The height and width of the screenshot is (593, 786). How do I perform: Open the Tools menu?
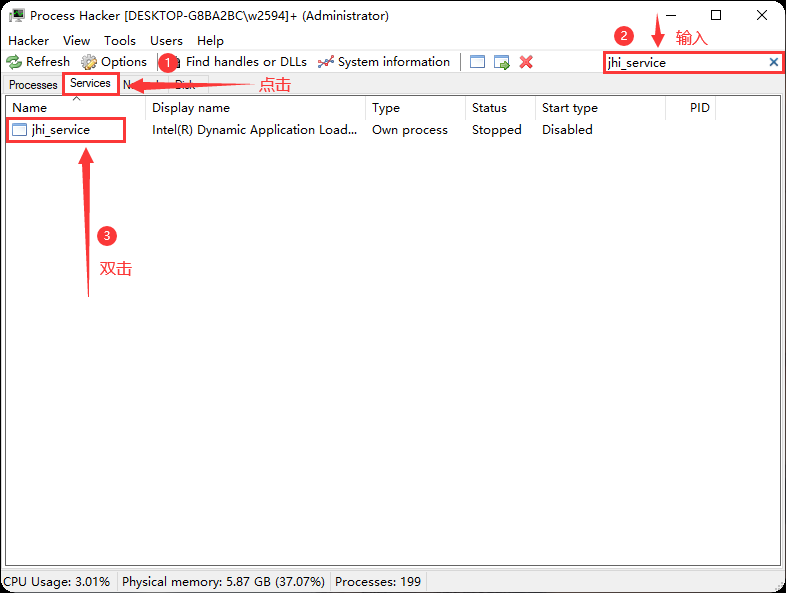(x=120, y=41)
